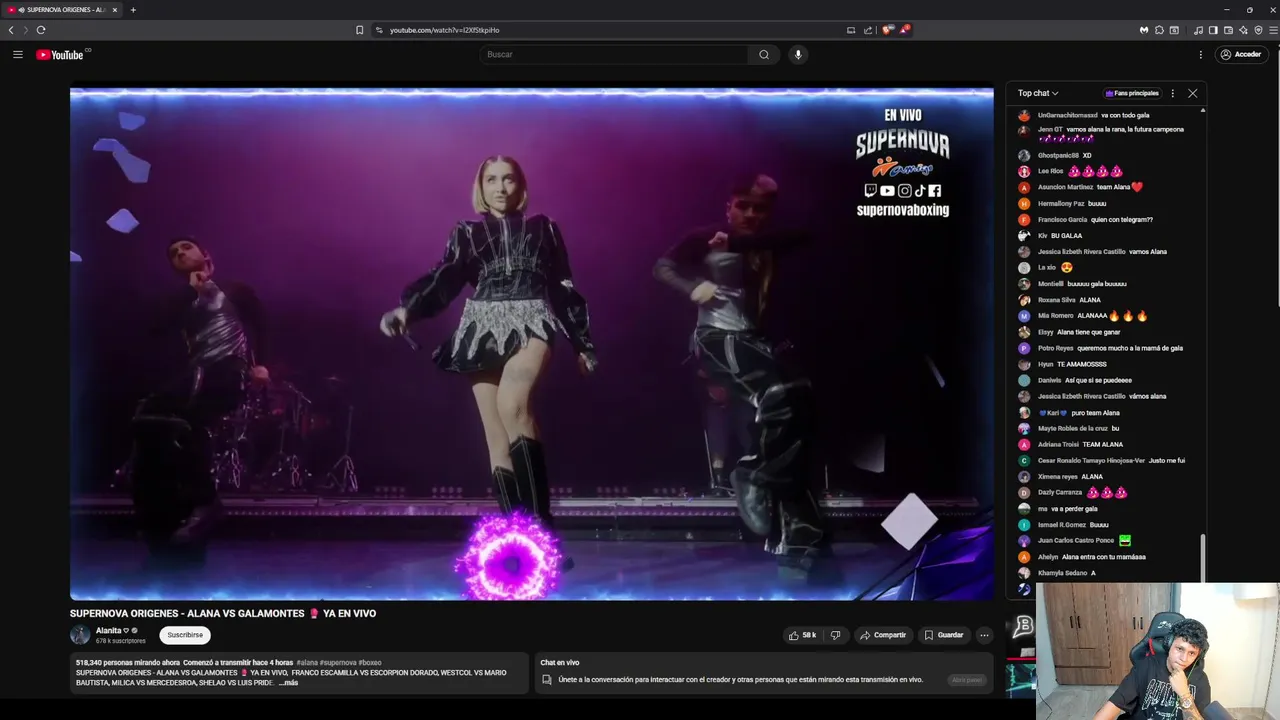The width and height of the screenshot is (1280, 720).
Task: Click the live video player
Action: click(x=532, y=343)
